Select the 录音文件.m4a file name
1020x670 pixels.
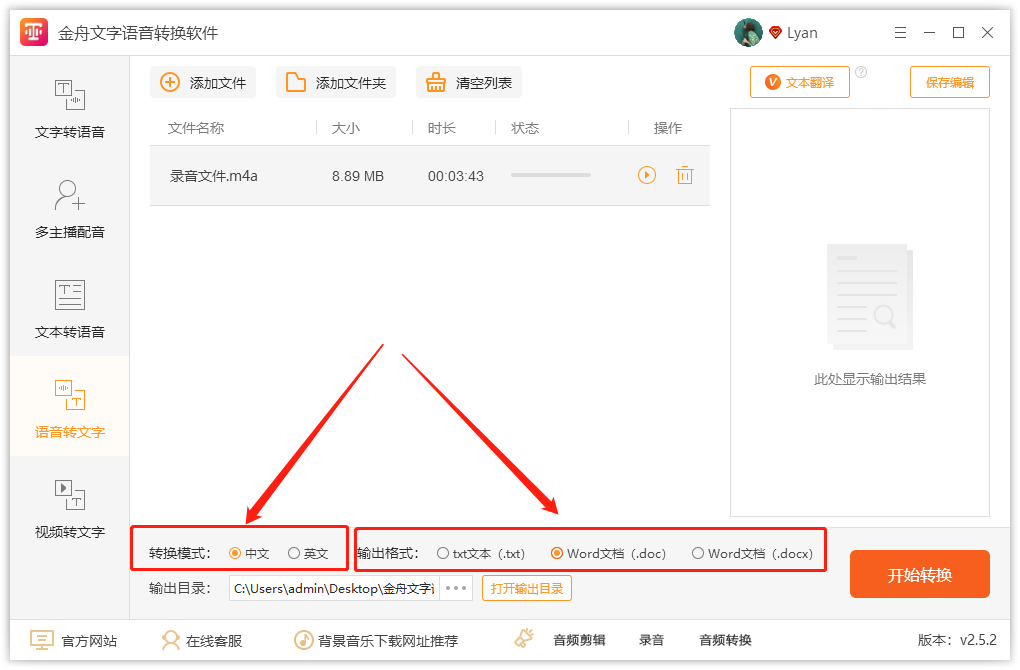(x=213, y=176)
